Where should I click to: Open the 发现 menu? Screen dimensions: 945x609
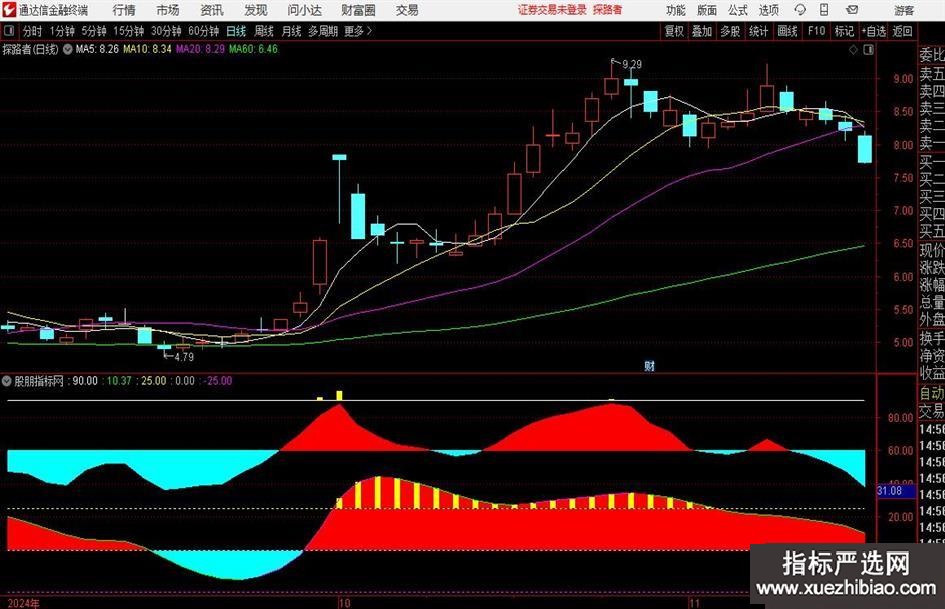coord(256,10)
